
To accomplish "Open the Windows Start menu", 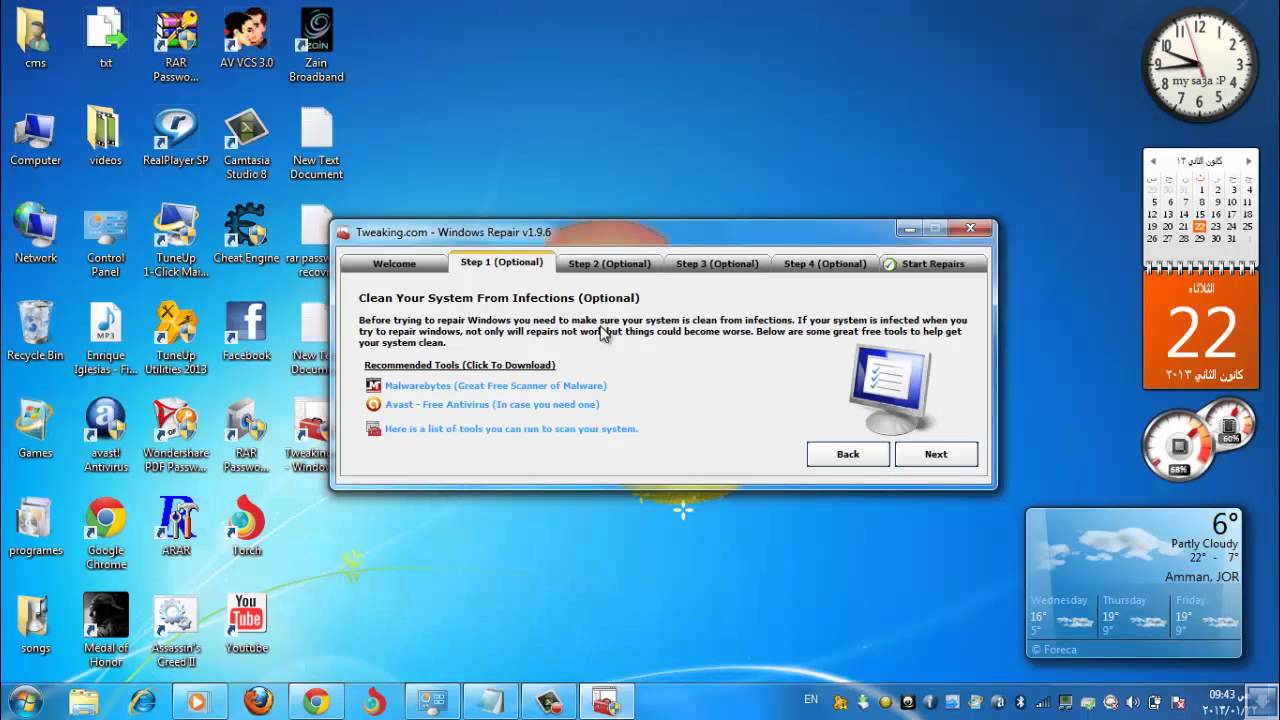I will 24,701.
